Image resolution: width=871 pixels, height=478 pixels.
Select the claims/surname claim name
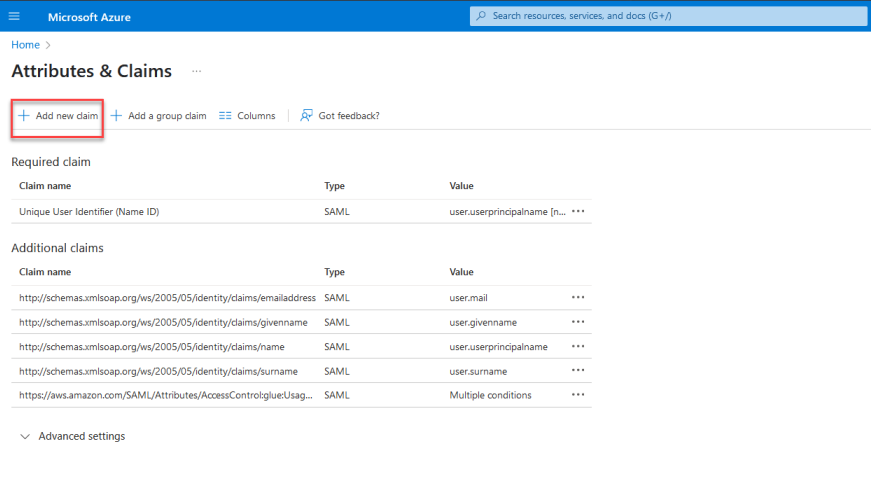pos(158,371)
